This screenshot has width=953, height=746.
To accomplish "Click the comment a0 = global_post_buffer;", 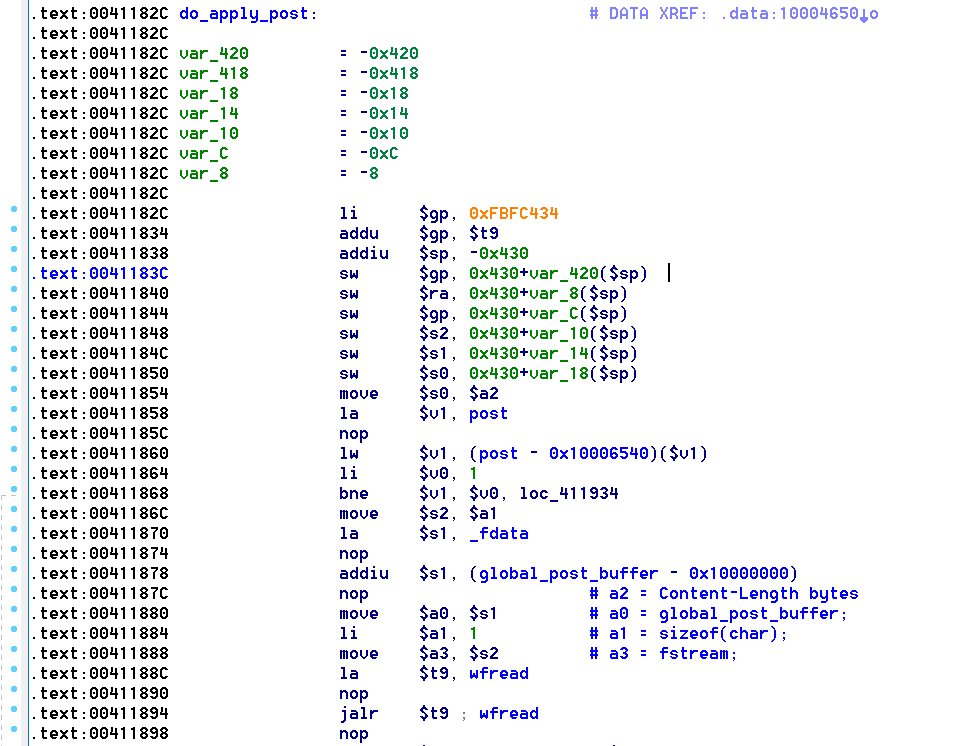I will point(718,614).
